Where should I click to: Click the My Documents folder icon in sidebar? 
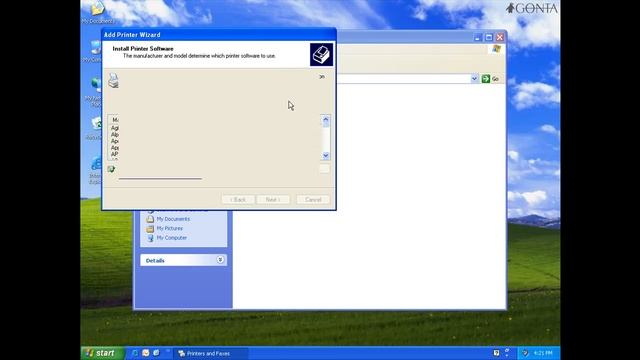150,219
